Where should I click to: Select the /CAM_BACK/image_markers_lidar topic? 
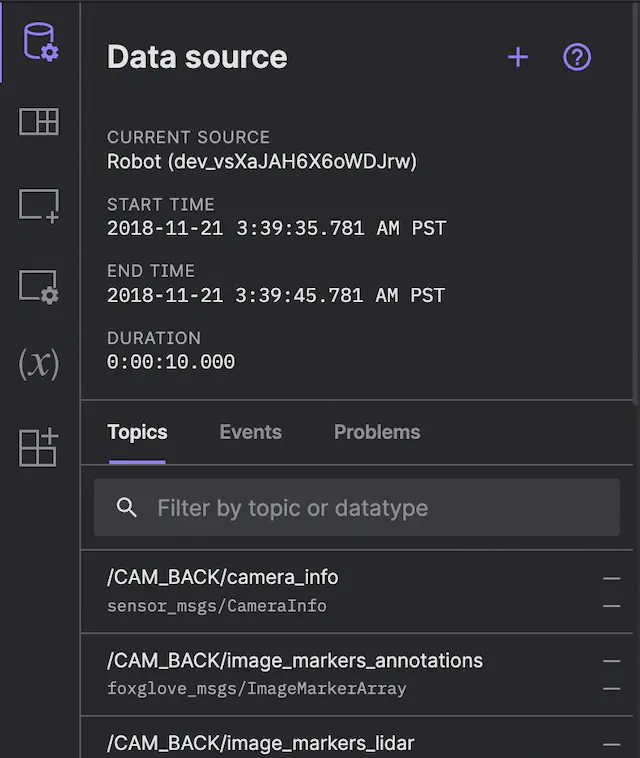click(260, 742)
